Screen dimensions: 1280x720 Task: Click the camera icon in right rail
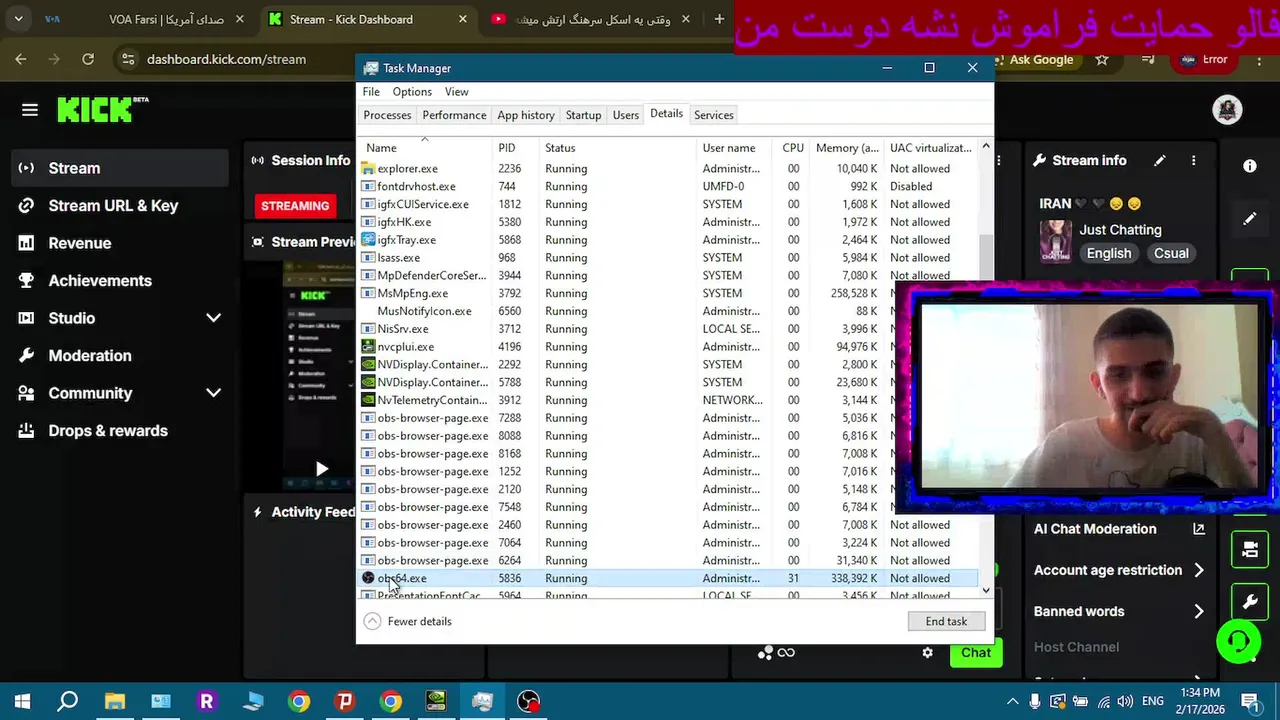(1249, 549)
